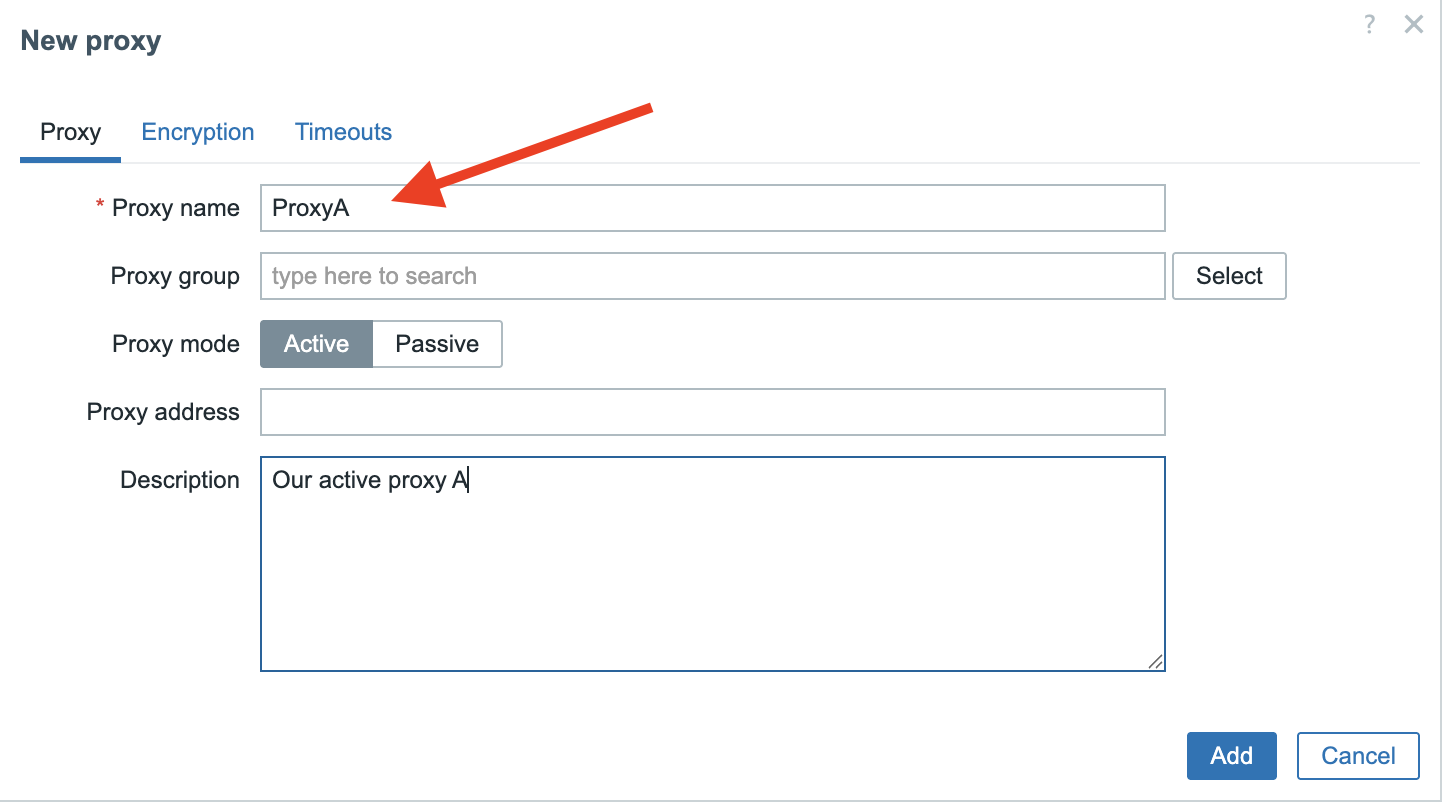This screenshot has height=802, width=1442.
Task: Close the New proxy dialog via X icon
Action: 1413,24
